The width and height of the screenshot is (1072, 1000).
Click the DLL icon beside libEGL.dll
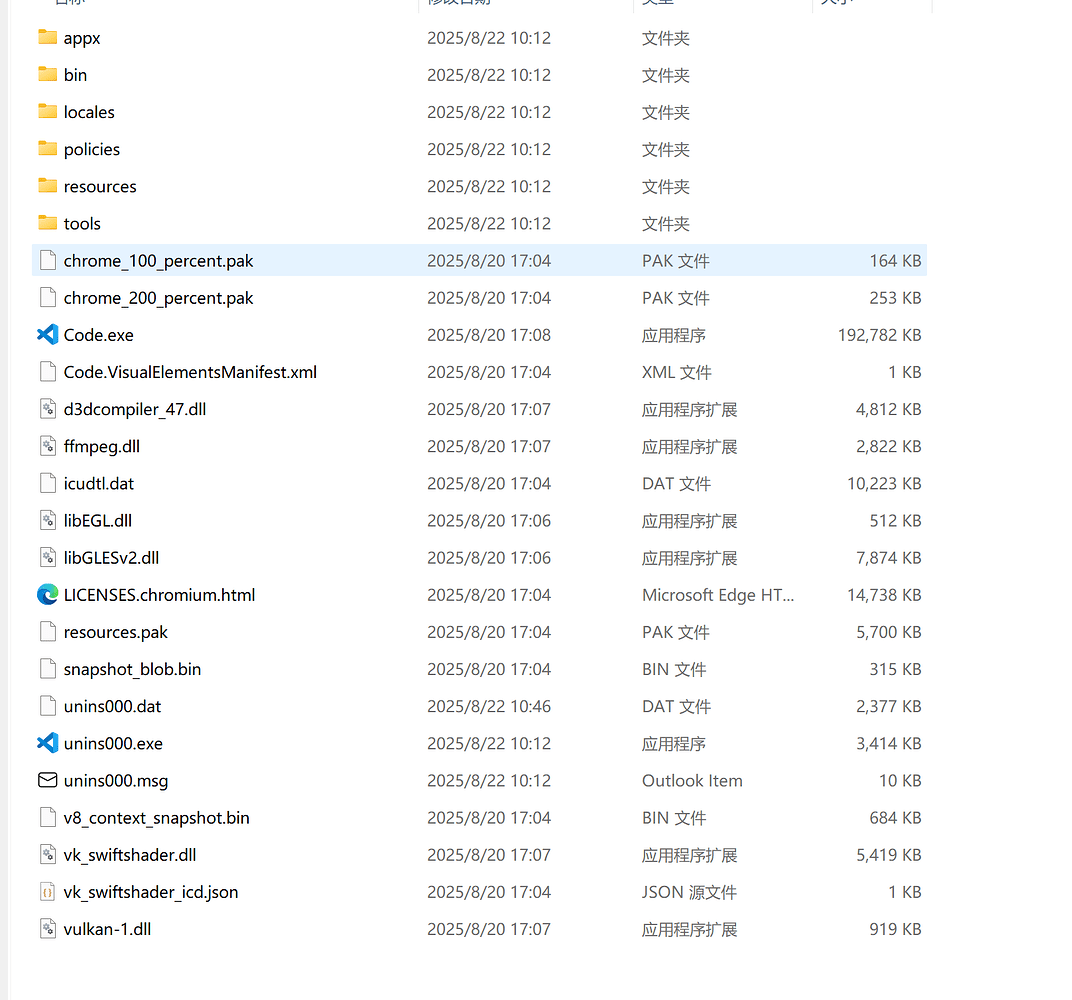pos(47,520)
